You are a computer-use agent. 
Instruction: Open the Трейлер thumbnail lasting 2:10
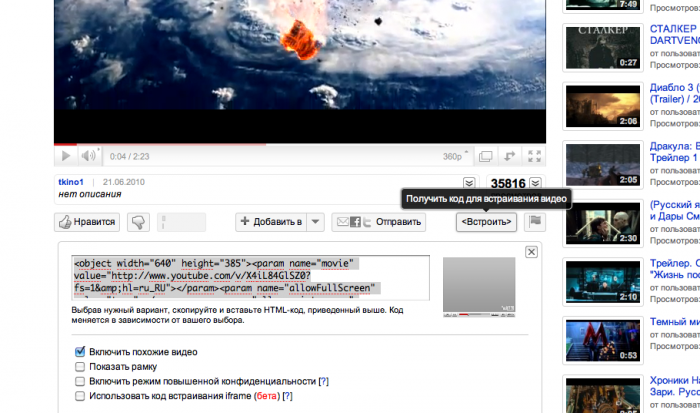(x=603, y=282)
